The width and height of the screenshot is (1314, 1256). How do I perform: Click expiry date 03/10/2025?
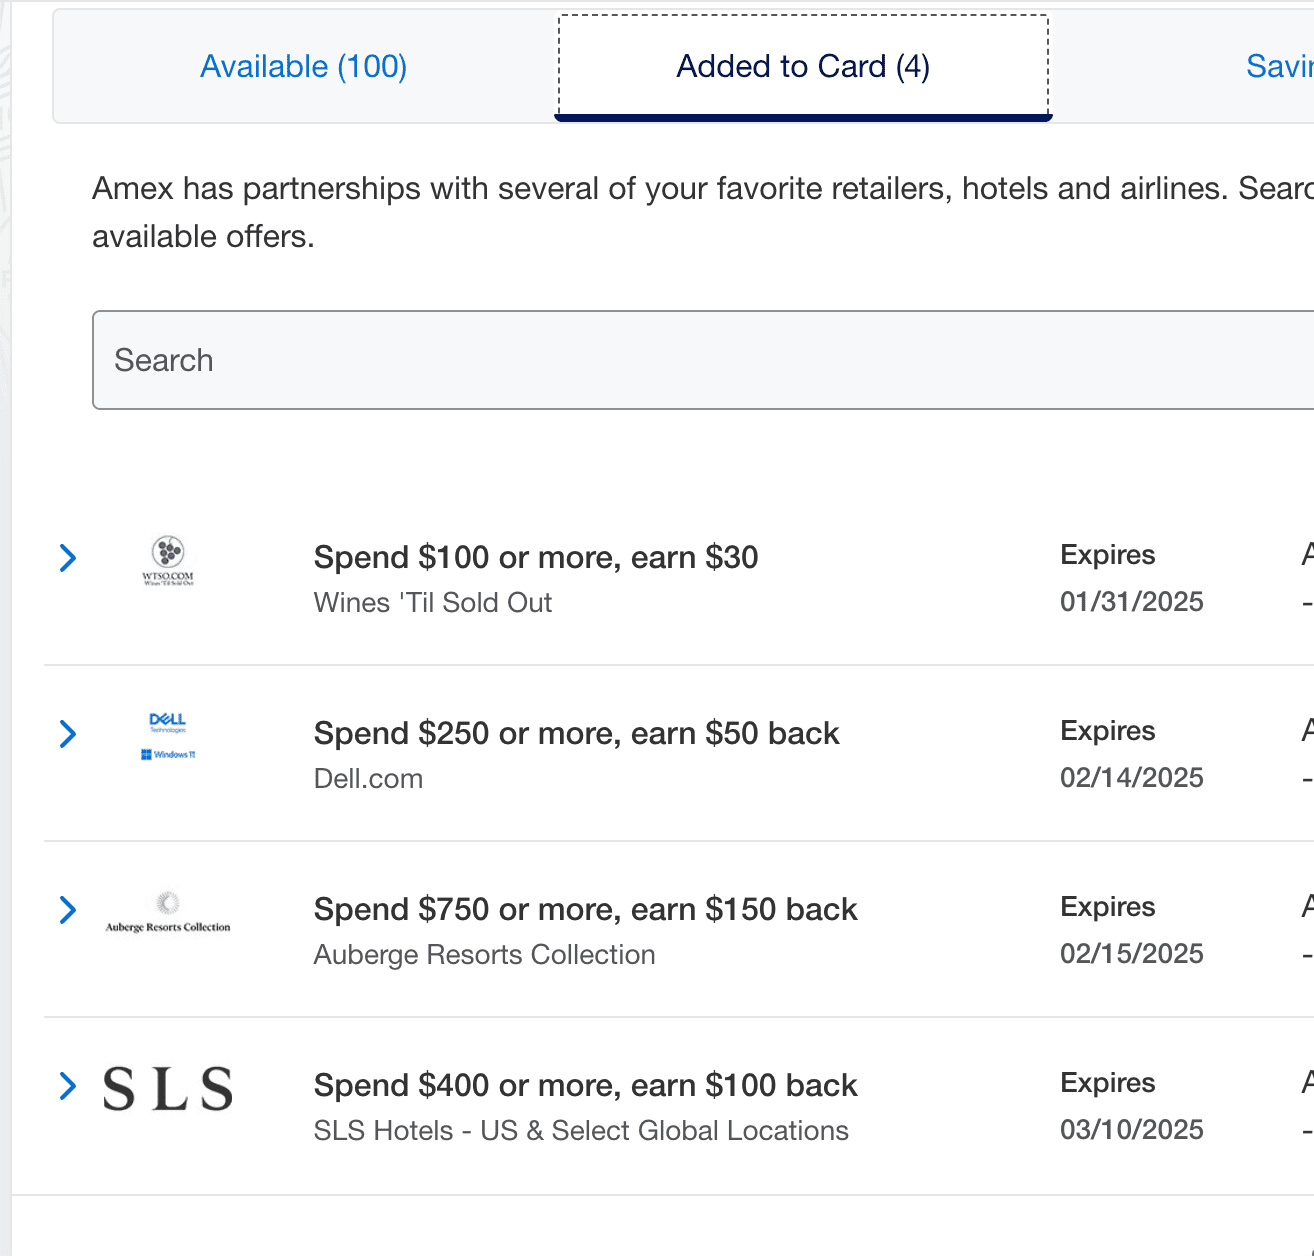1132,1130
